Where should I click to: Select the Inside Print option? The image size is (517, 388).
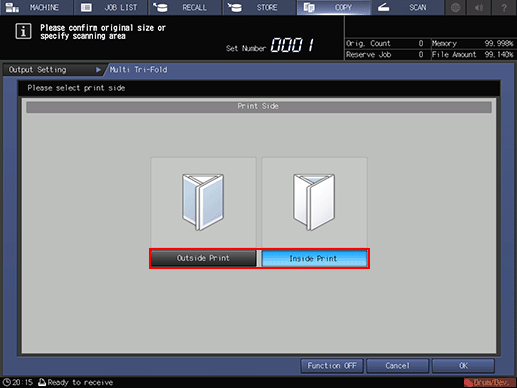[314, 258]
